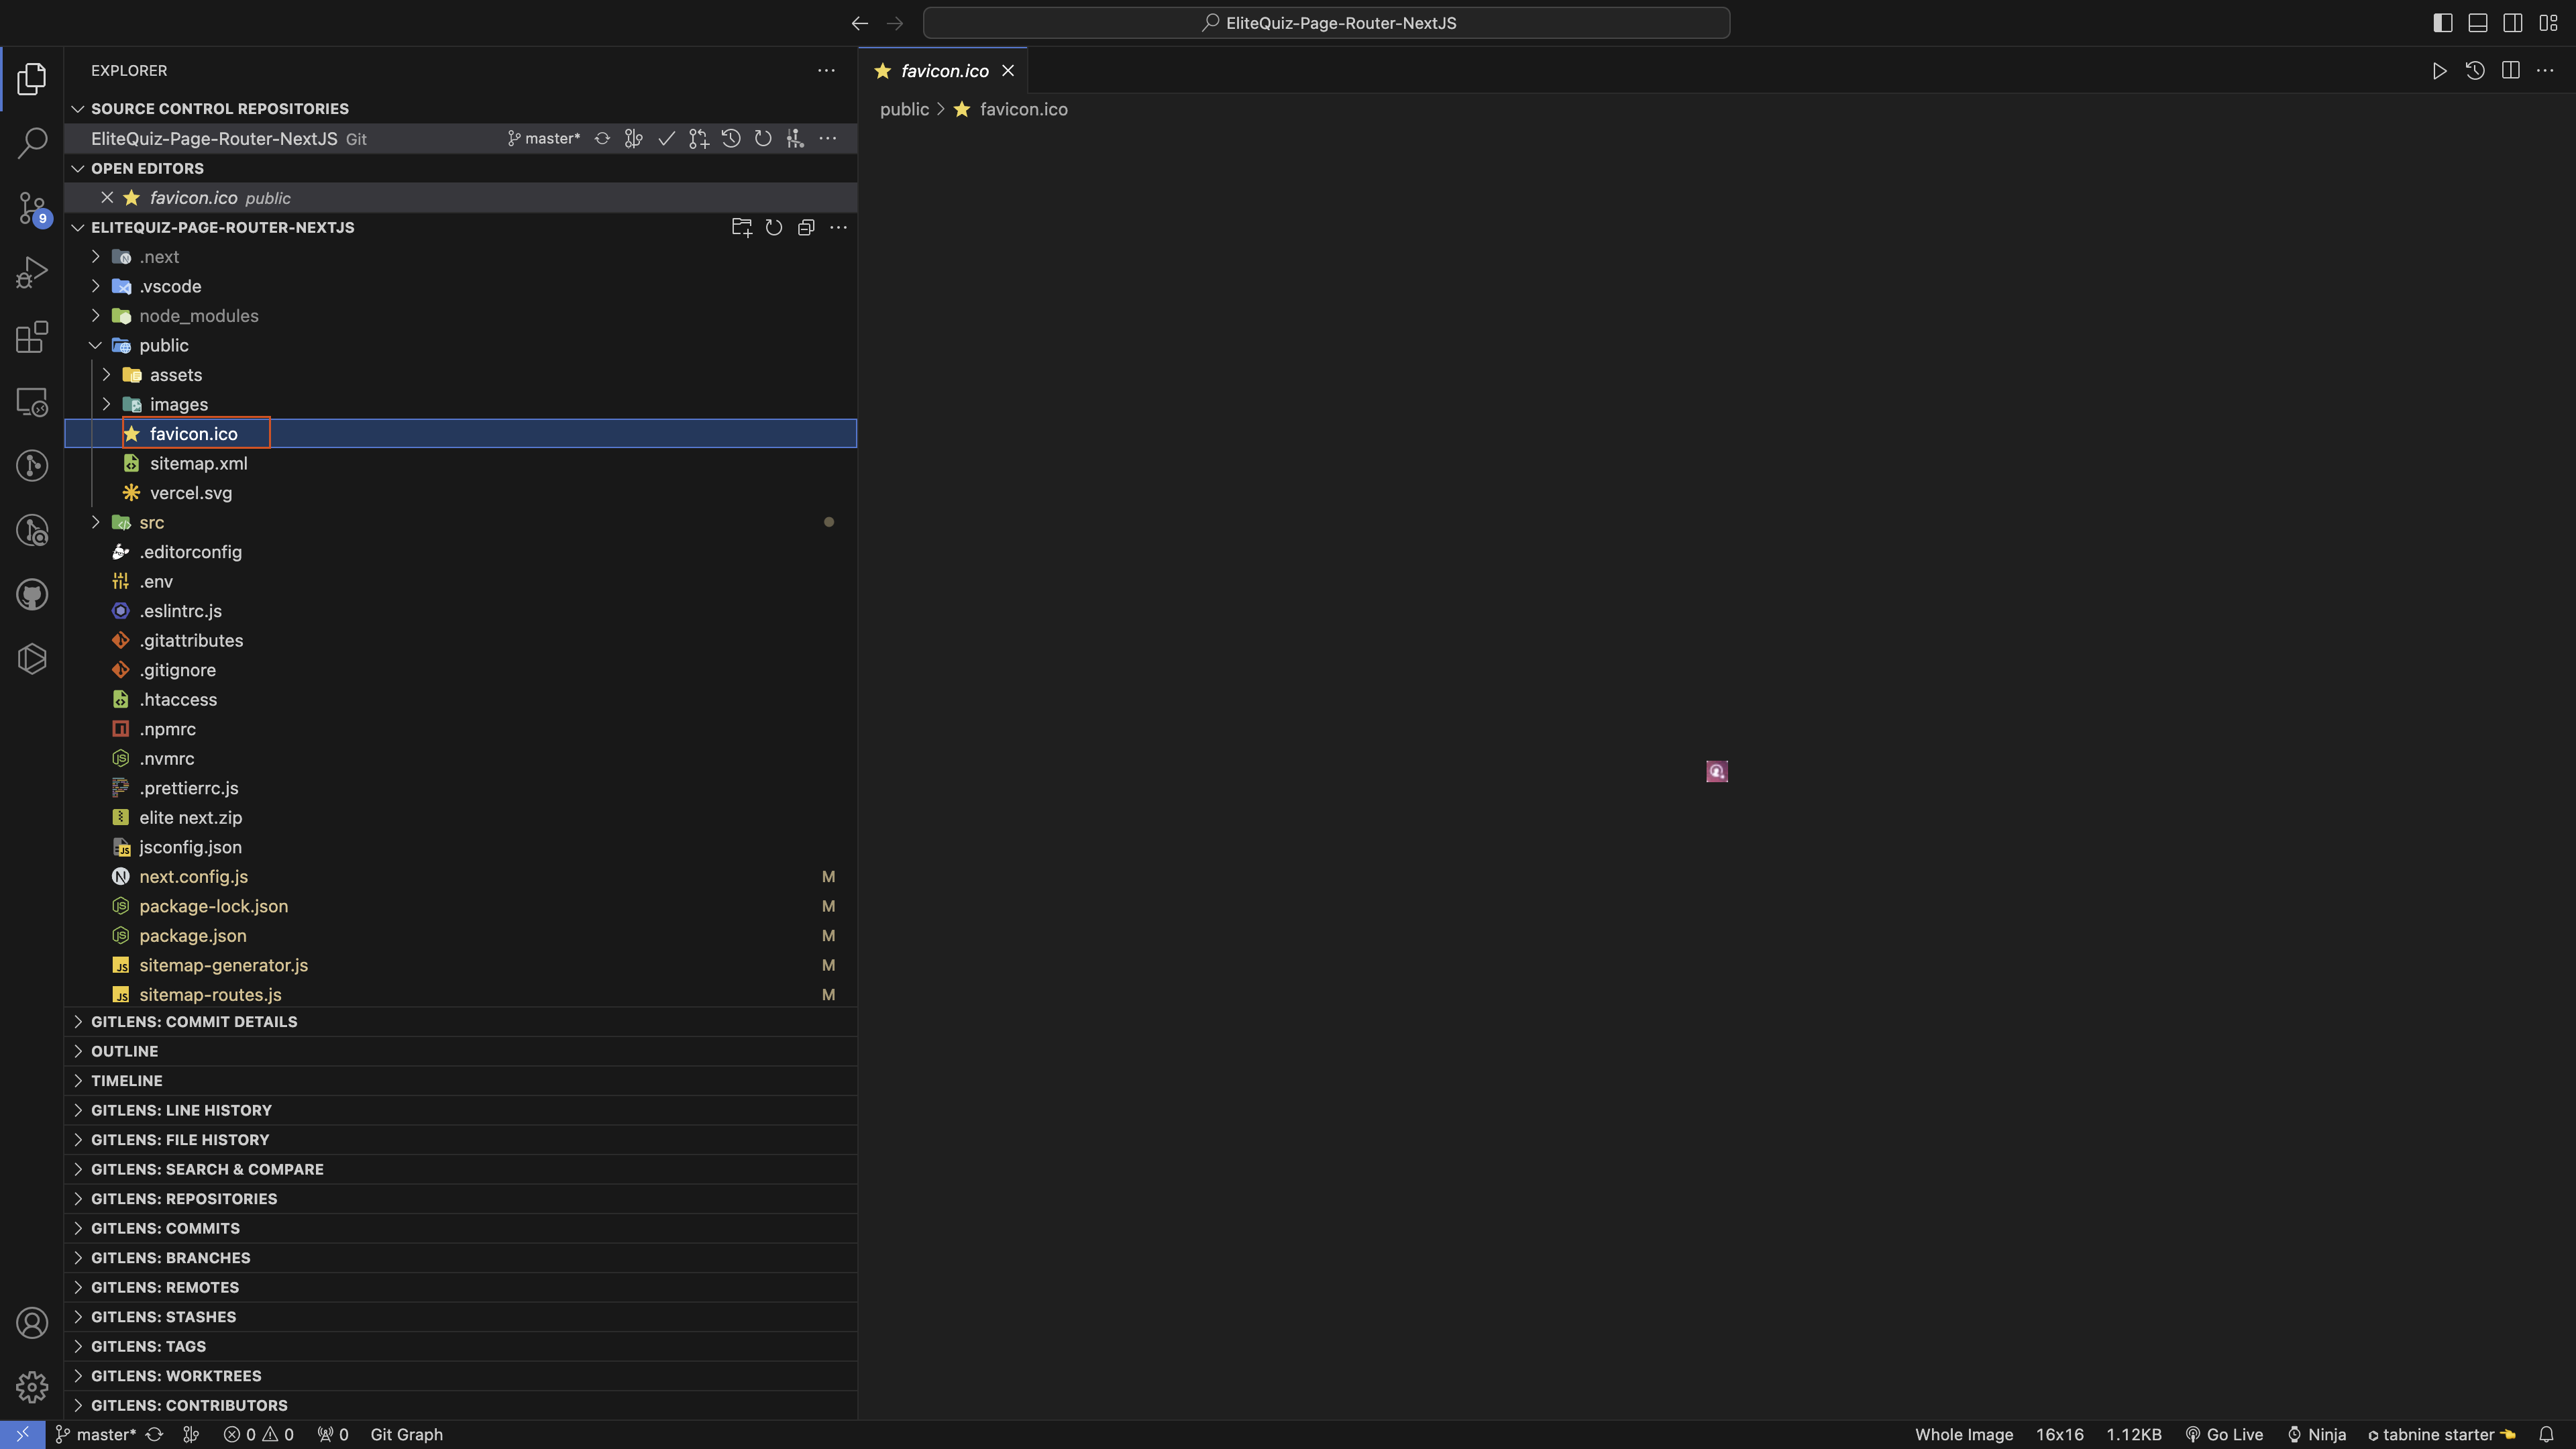2576x1449 pixels.
Task: Open Git Graph from status bar
Action: pos(406,1434)
